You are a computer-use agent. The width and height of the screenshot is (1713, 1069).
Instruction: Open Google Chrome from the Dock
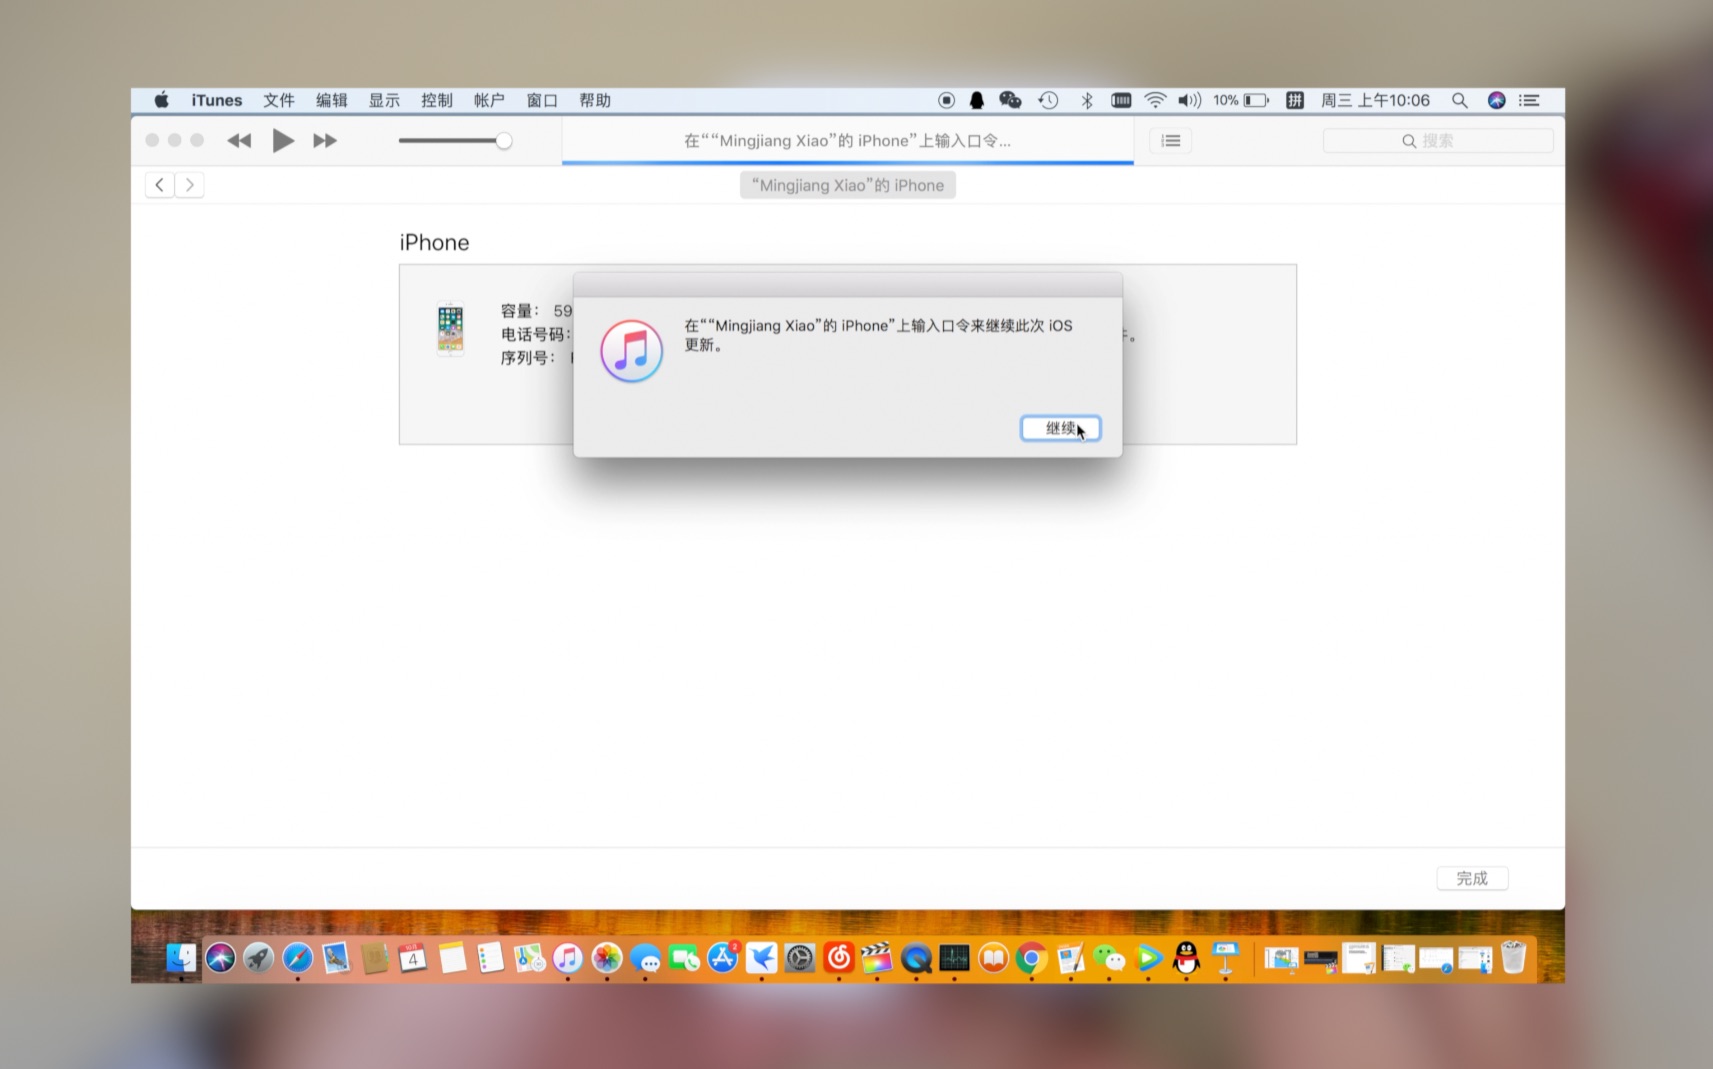click(1031, 958)
